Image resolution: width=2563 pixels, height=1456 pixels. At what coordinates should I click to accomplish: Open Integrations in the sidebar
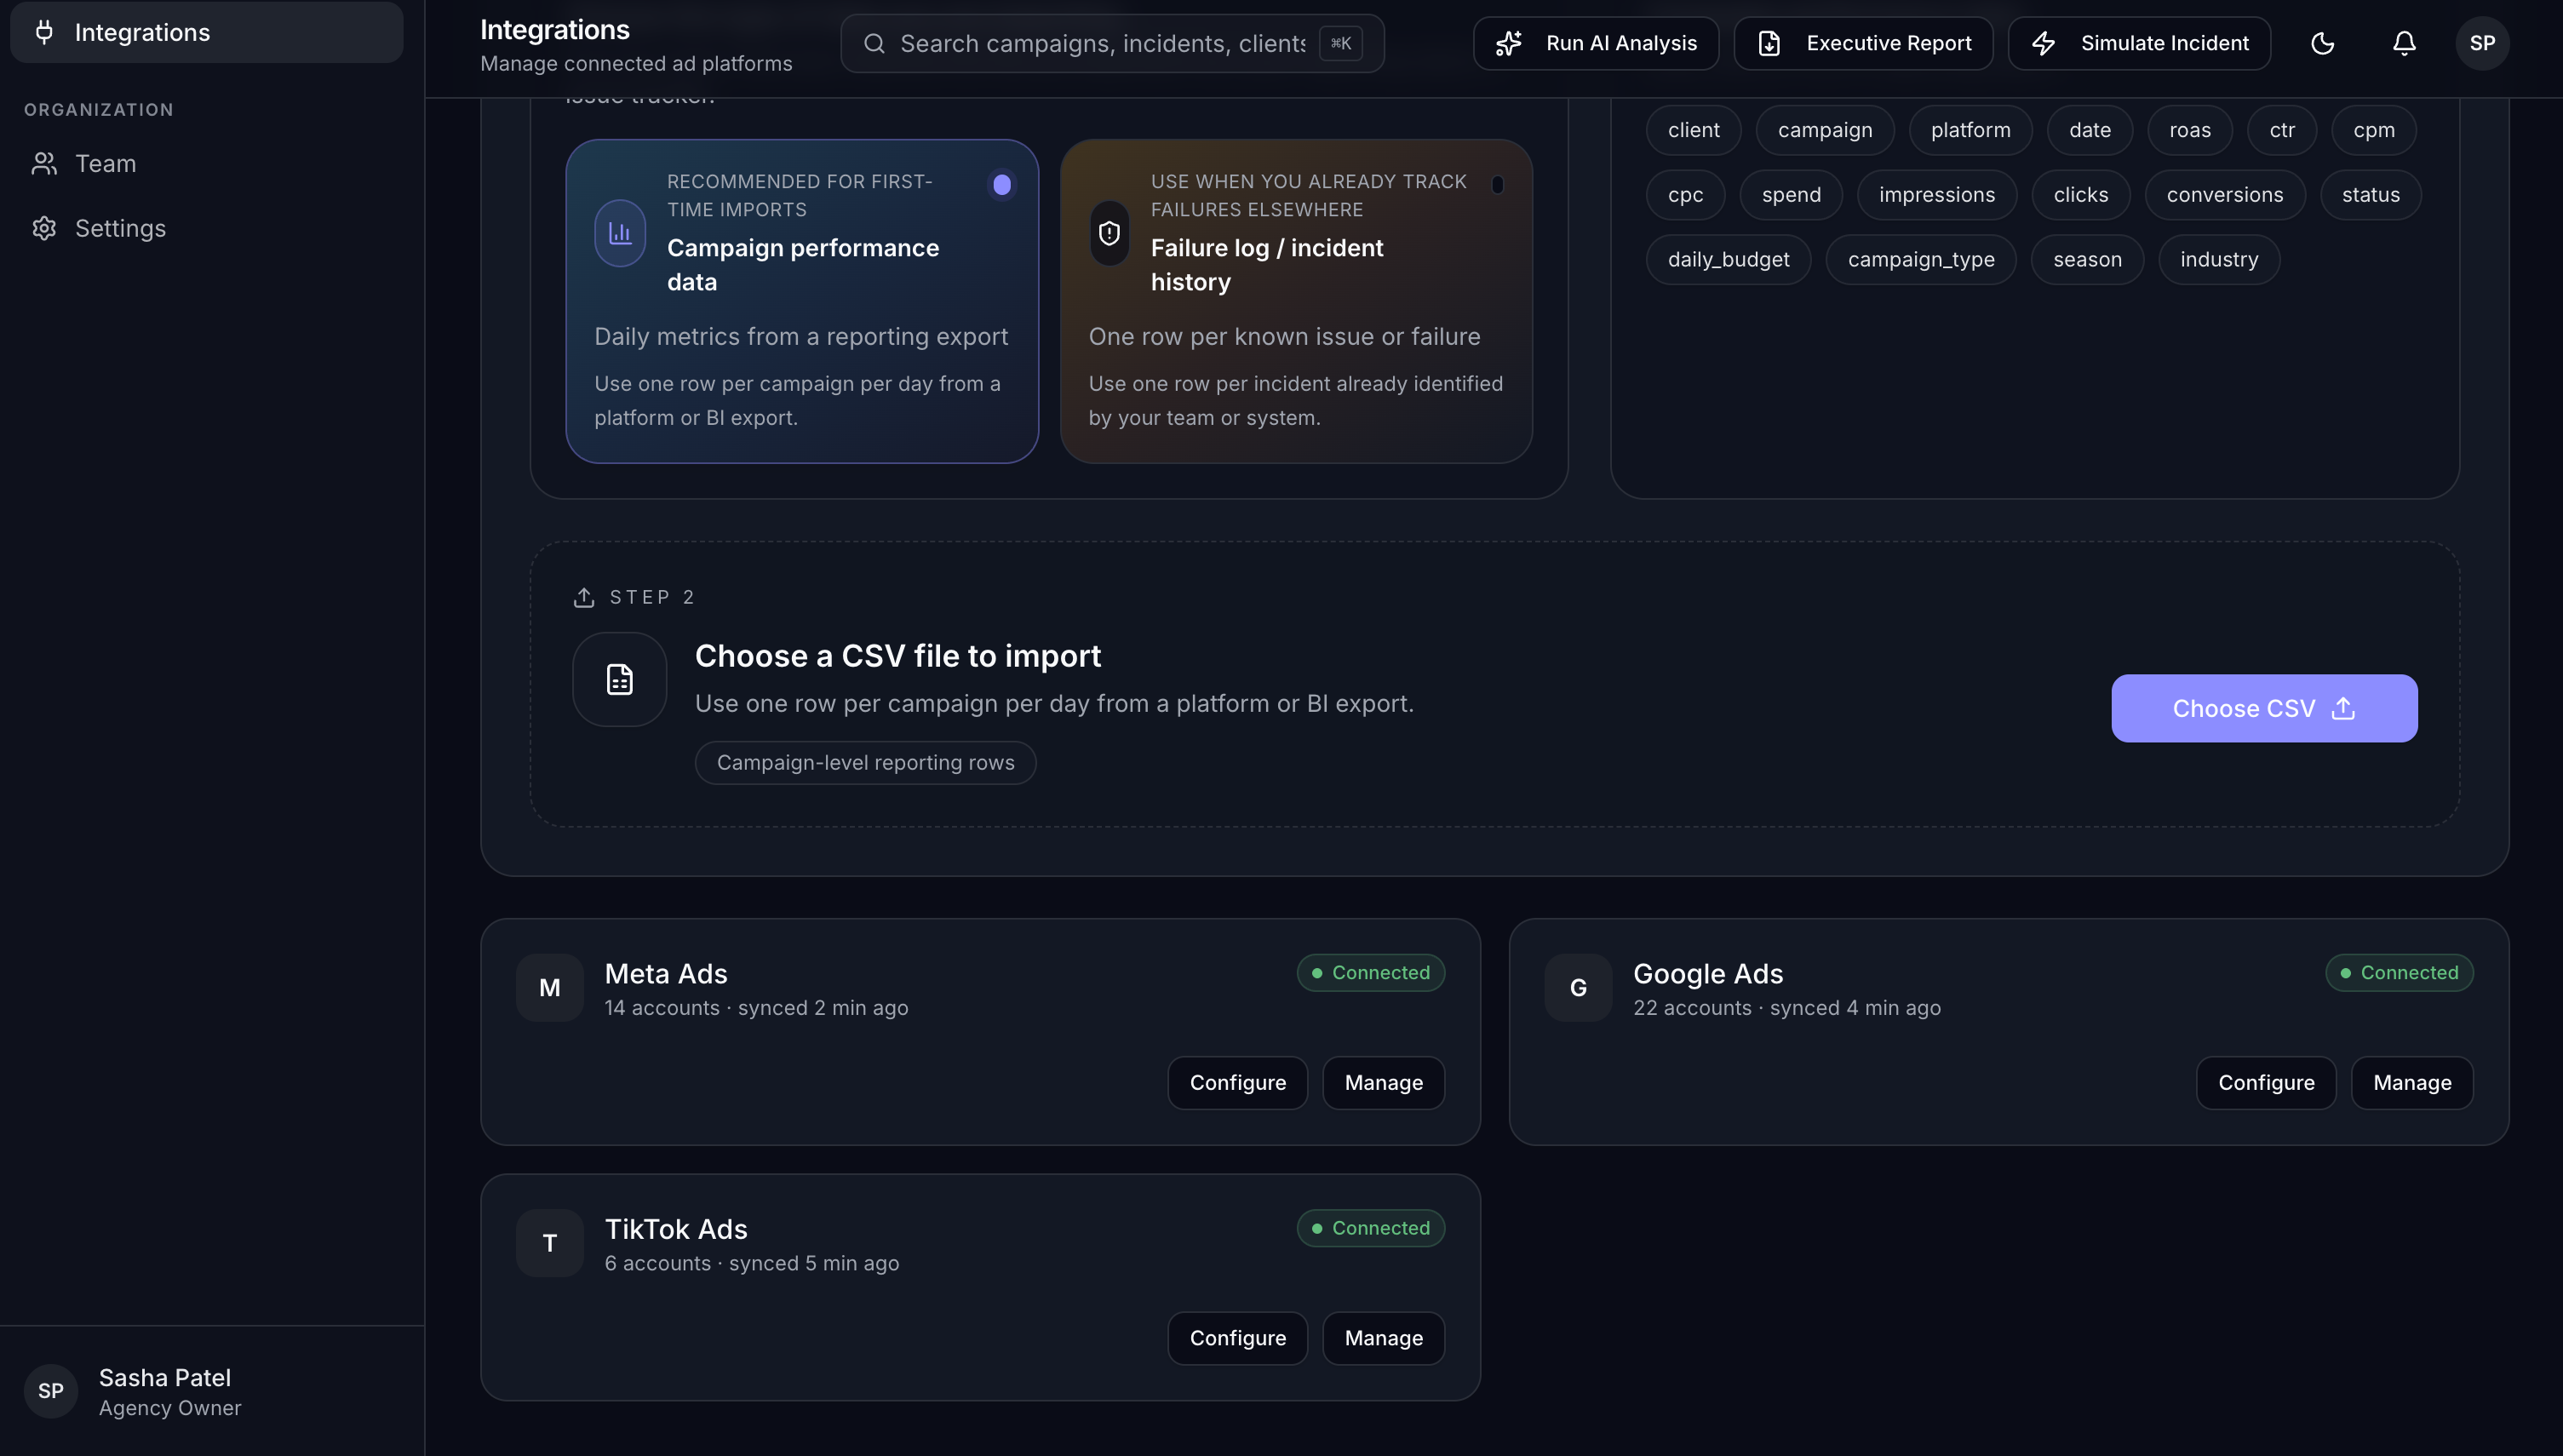point(207,32)
